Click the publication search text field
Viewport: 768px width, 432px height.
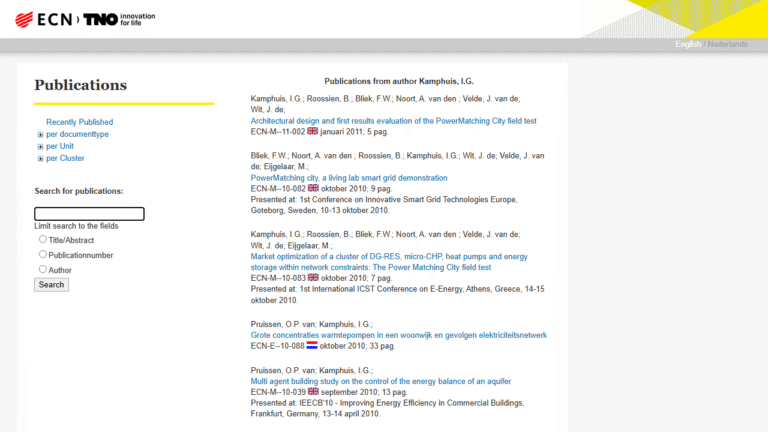(x=89, y=213)
